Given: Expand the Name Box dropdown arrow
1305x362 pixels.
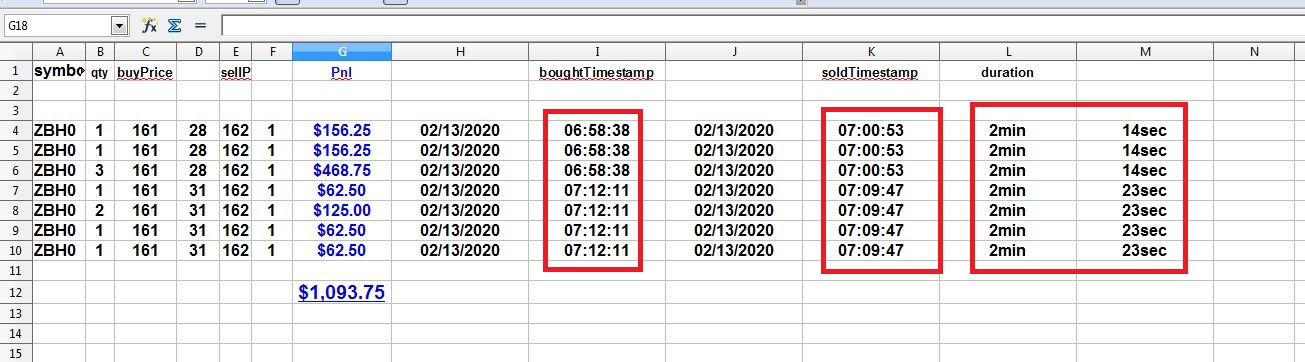Looking at the screenshot, I should pos(120,25).
